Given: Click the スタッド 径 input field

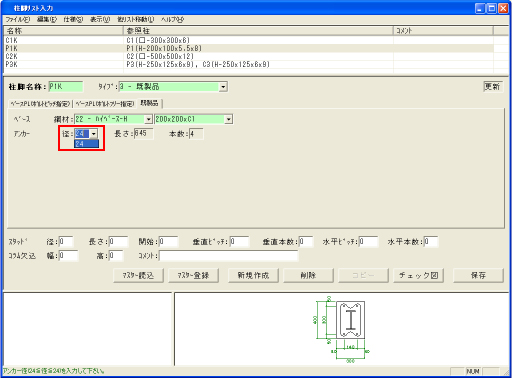Looking at the screenshot, I should pyautogui.click(x=66, y=242).
